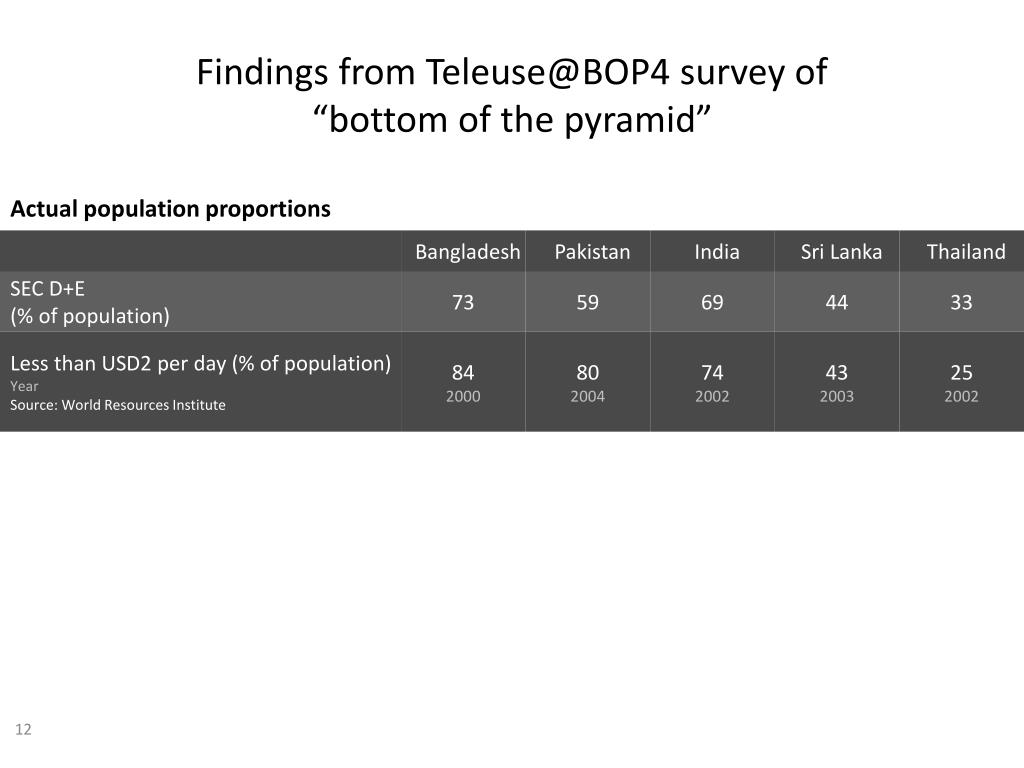Click the Thailand column header

[965, 252]
